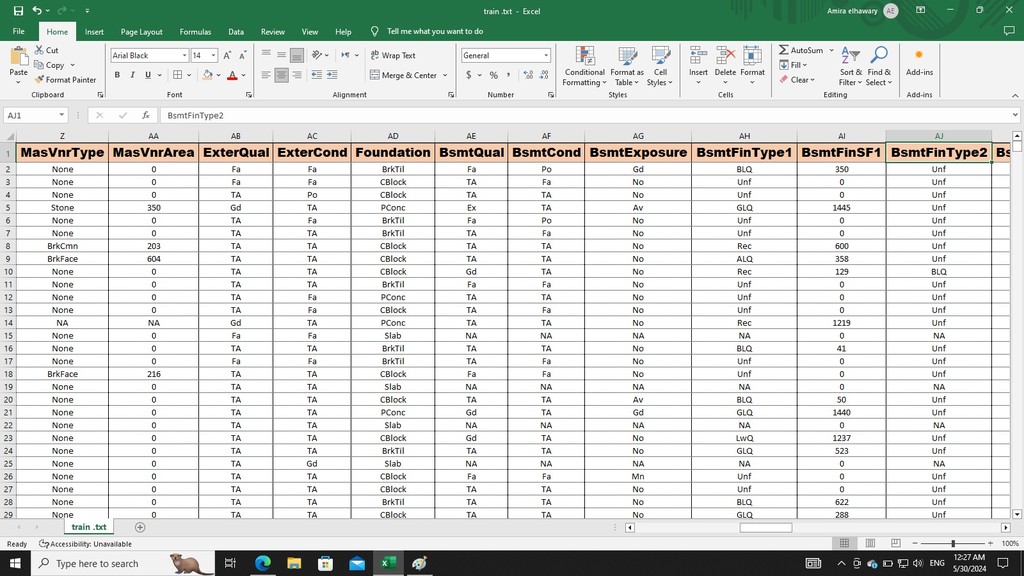
Task: Select the train .txt sheet tab
Action: click(x=89, y=526)
